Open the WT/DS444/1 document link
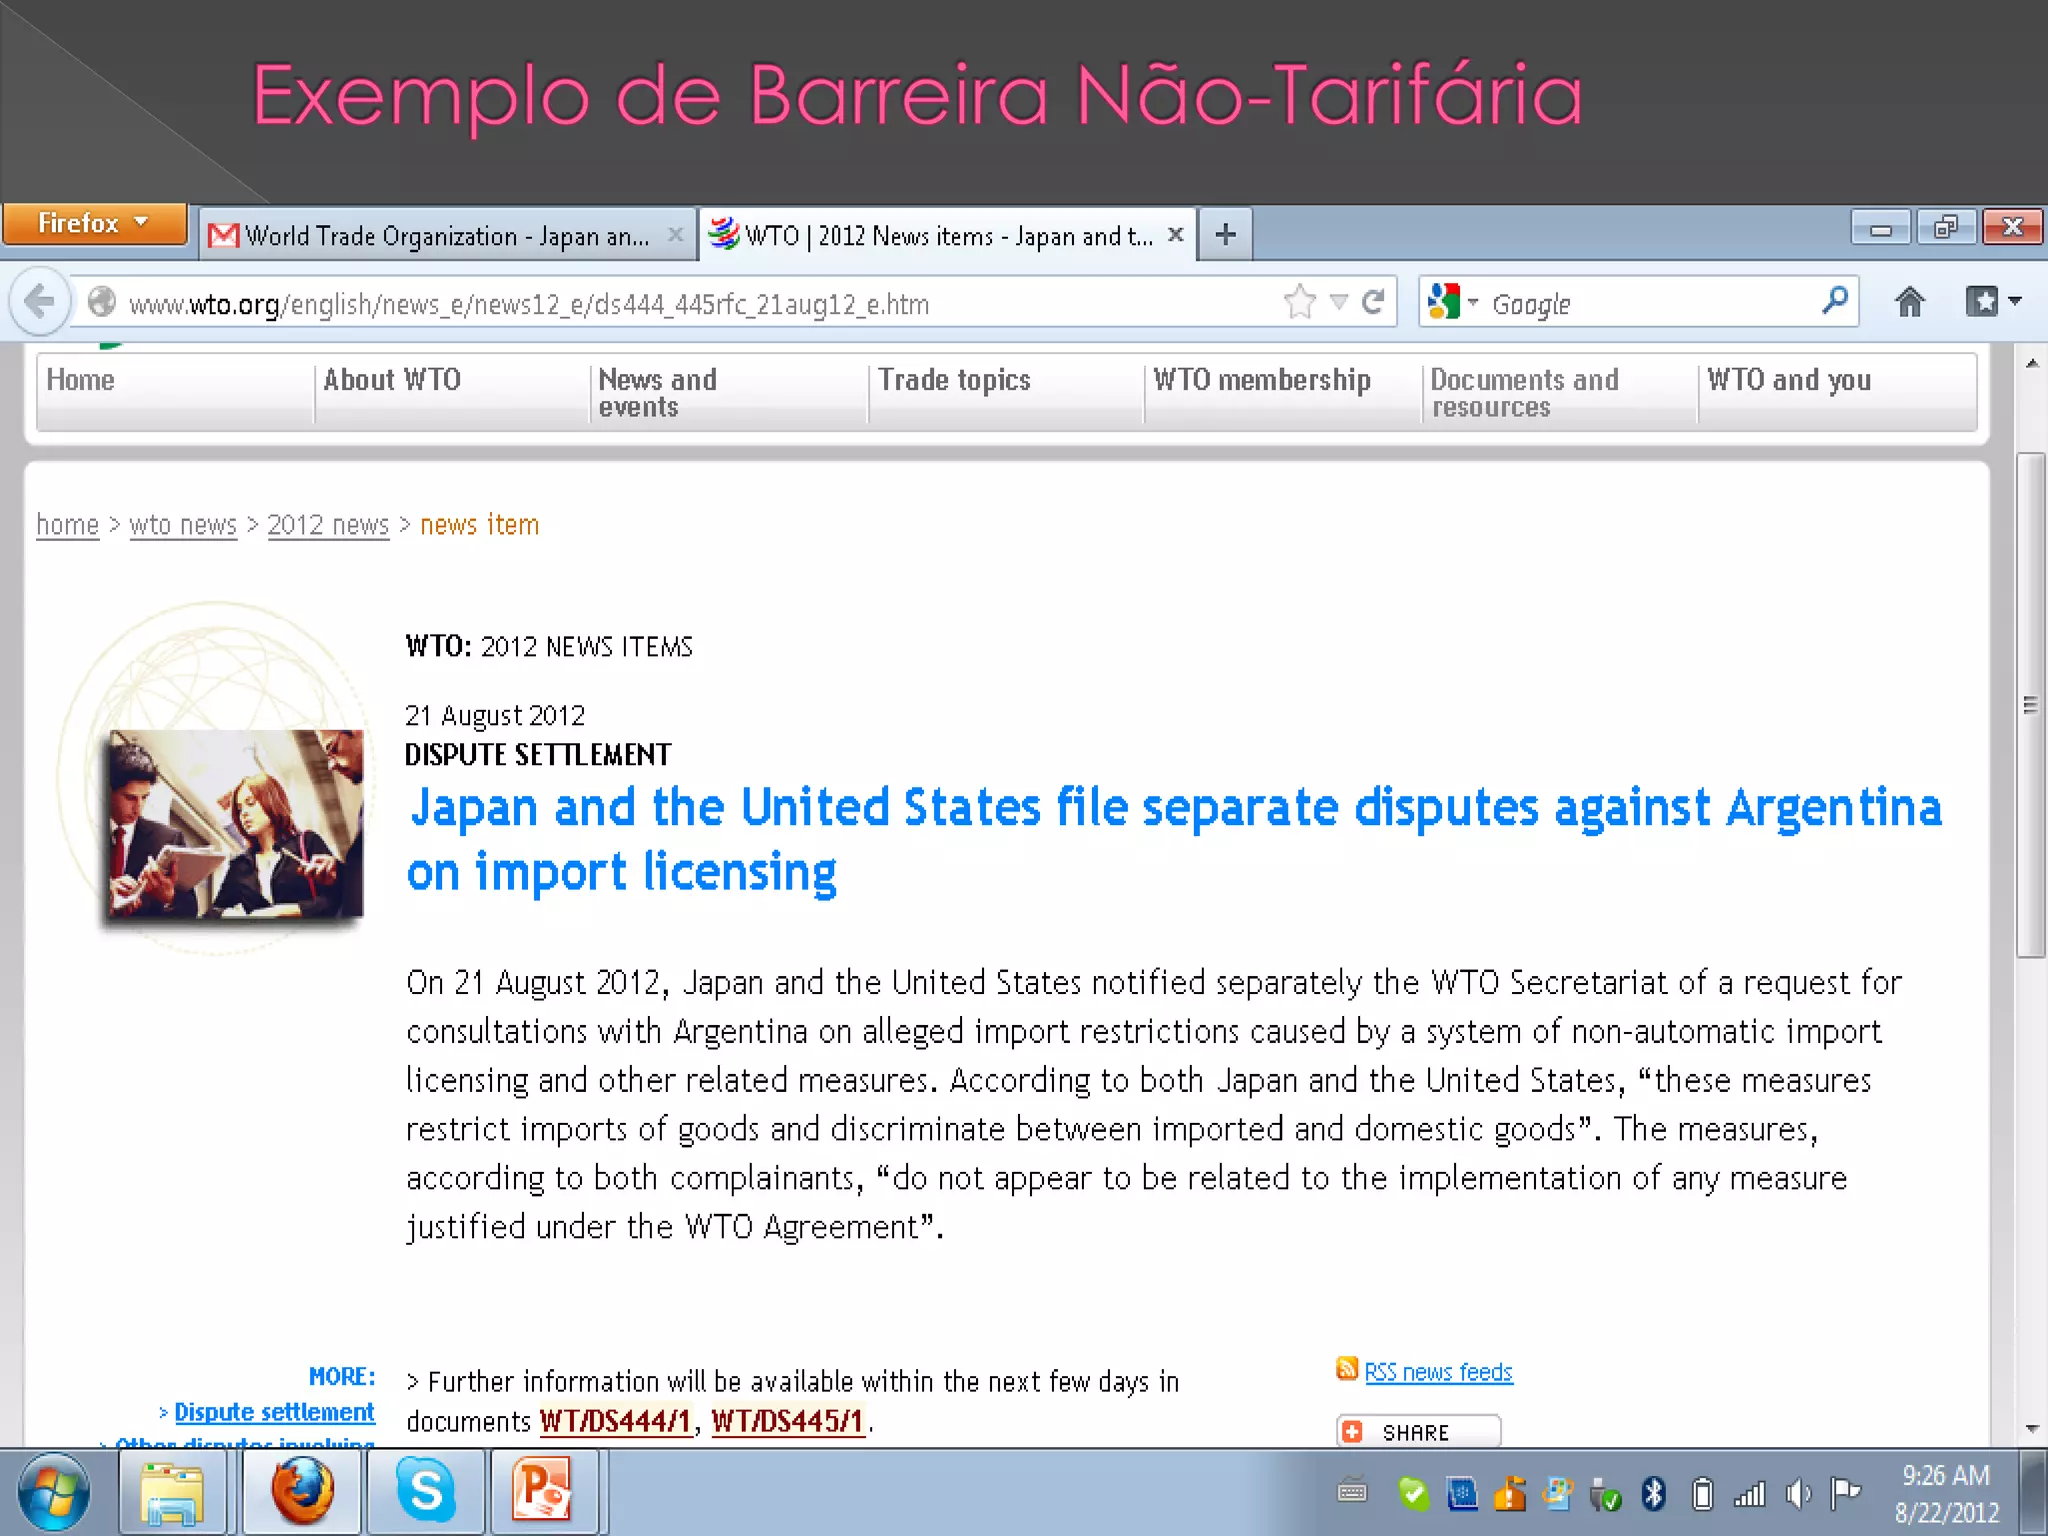 [x=615, y=1421]
